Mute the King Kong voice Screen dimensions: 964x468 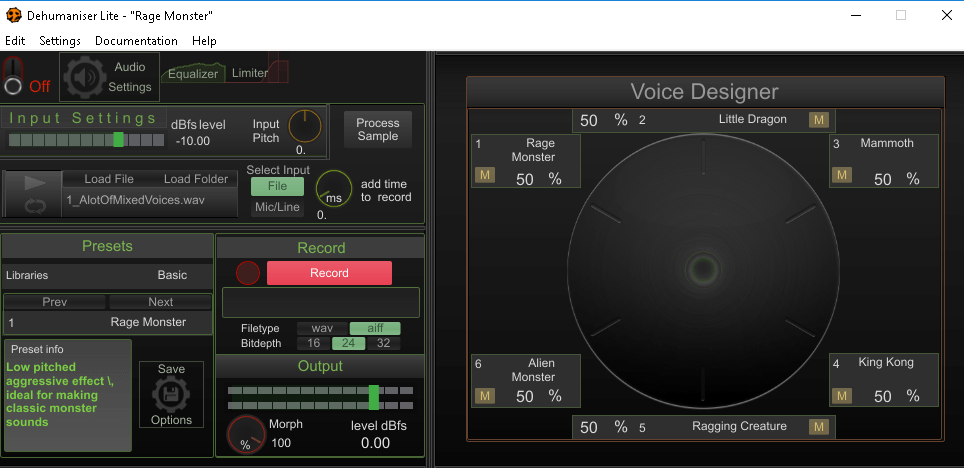point(842,395)
